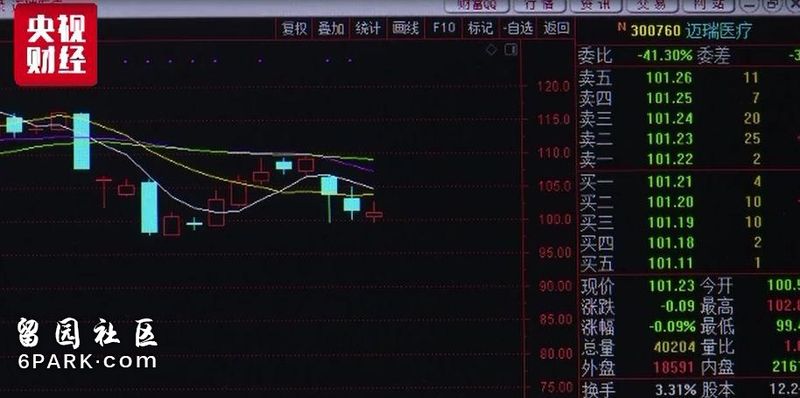Click the tall cyan candlestick near 115
Screen dimensions: 800x398
[x=81, y=141]
